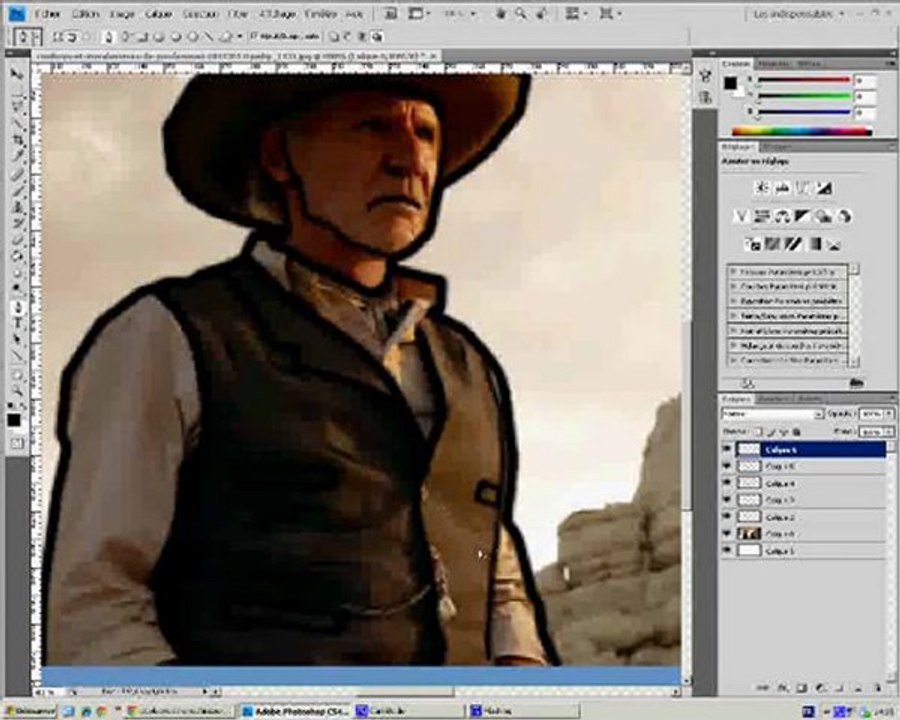Pick the Text tool in the left toolbox

coord(17,323)
